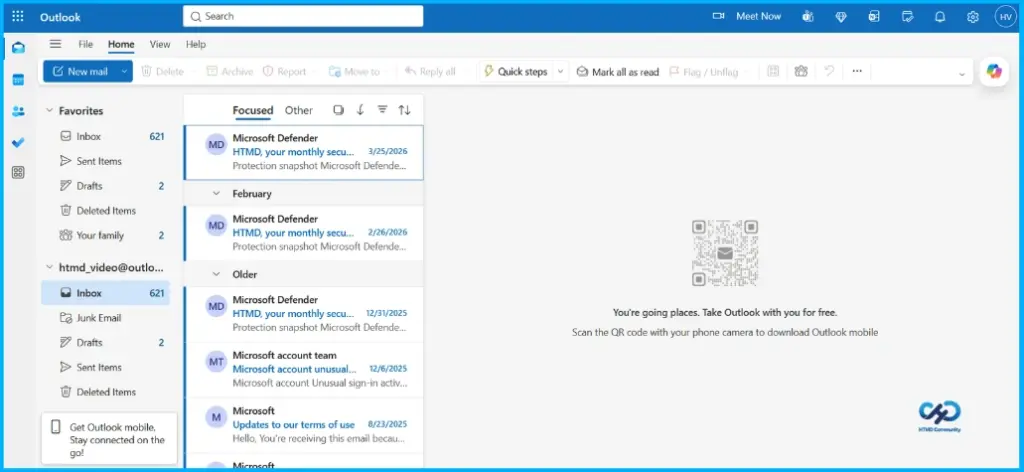The height and width of the screenshot is (472, 1024).
Task: Click the jump-to down arrow in list header
Action: coord(360,110)
